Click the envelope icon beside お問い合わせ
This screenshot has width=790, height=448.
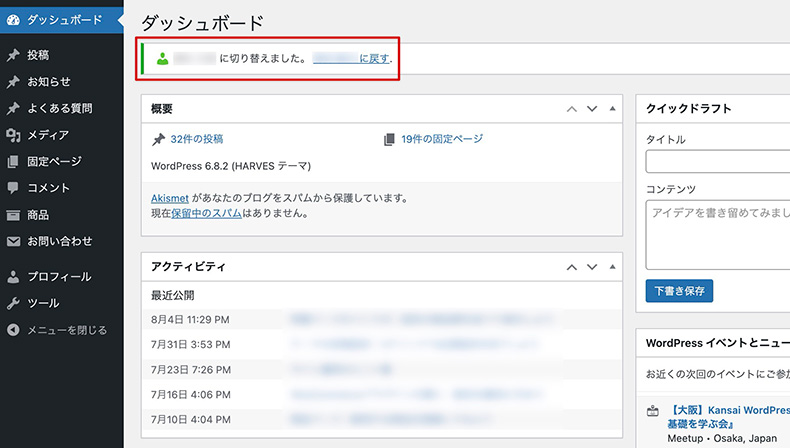(13, 241)
